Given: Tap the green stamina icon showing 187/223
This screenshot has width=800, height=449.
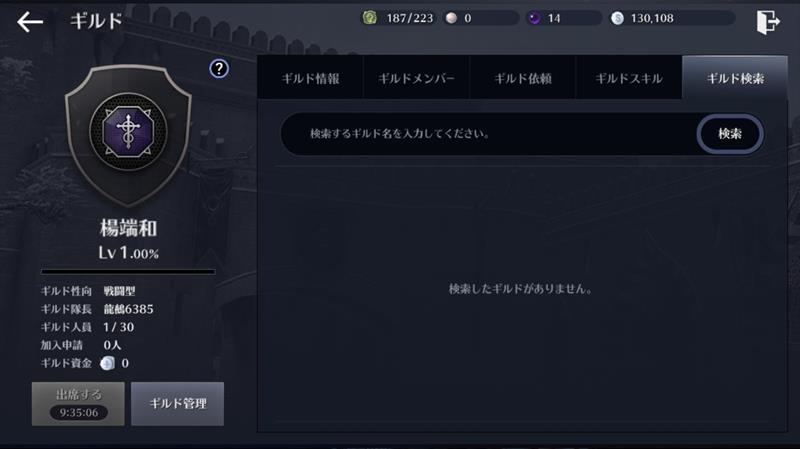Looking at the screenshot, I should 370,18.
